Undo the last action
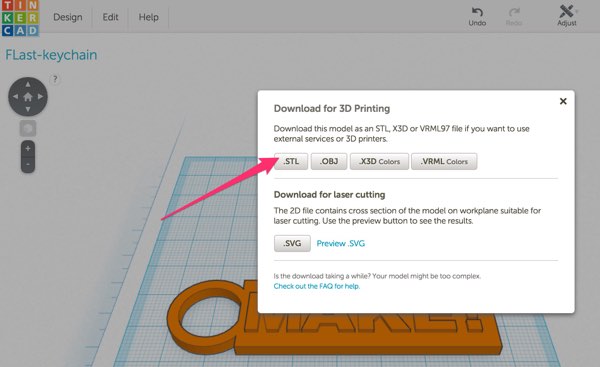The width and height of the screenshot is (600, 367). 477,17
